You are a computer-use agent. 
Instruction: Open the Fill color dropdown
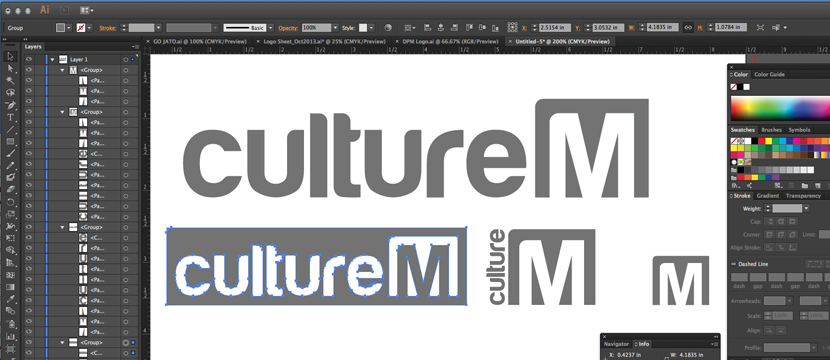click(x=69, y=28)
